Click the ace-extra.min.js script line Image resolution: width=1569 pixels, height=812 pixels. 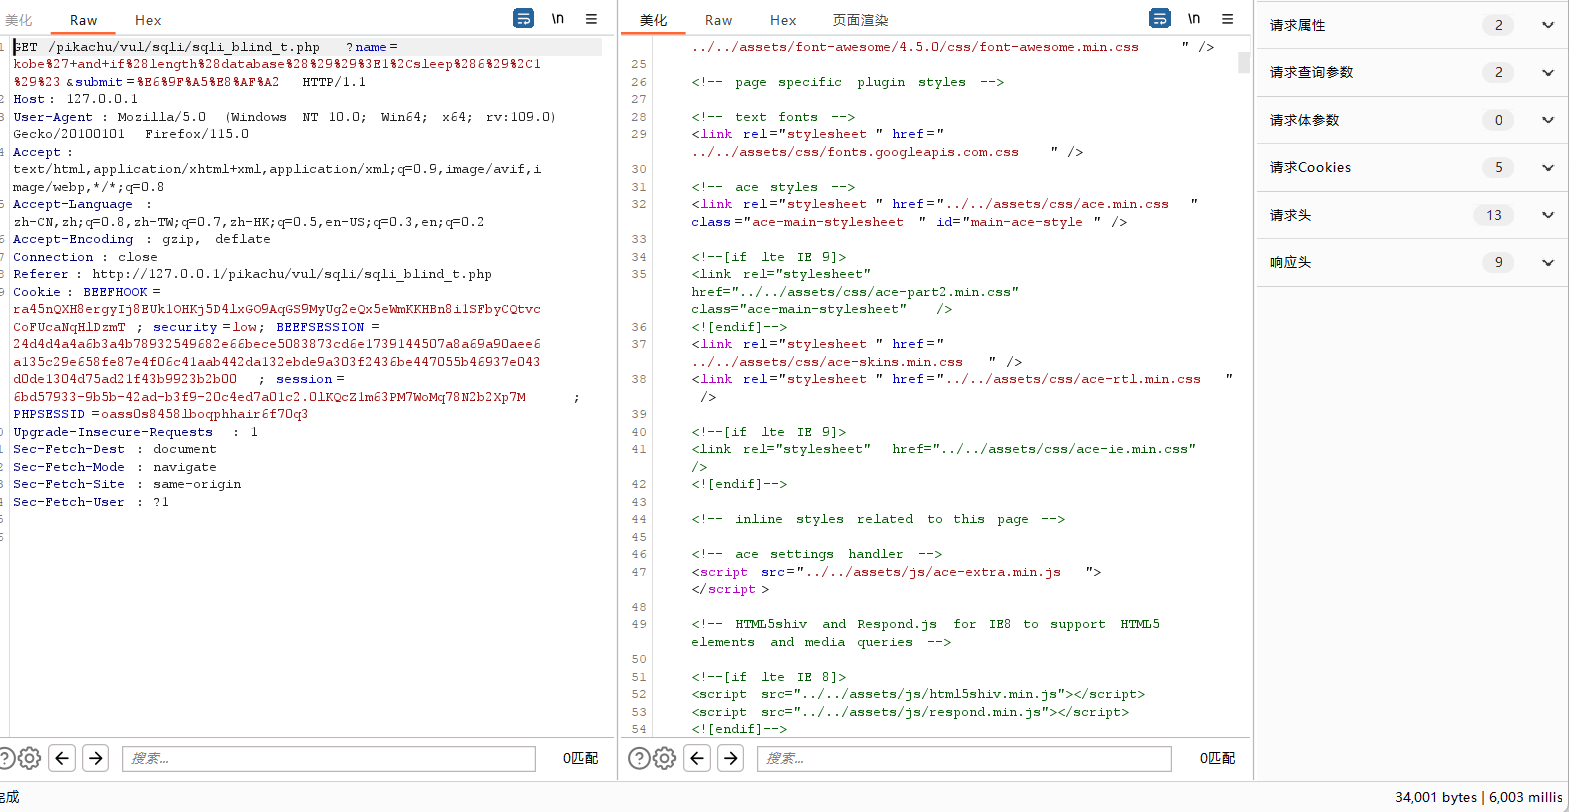(x=896, y=572)
